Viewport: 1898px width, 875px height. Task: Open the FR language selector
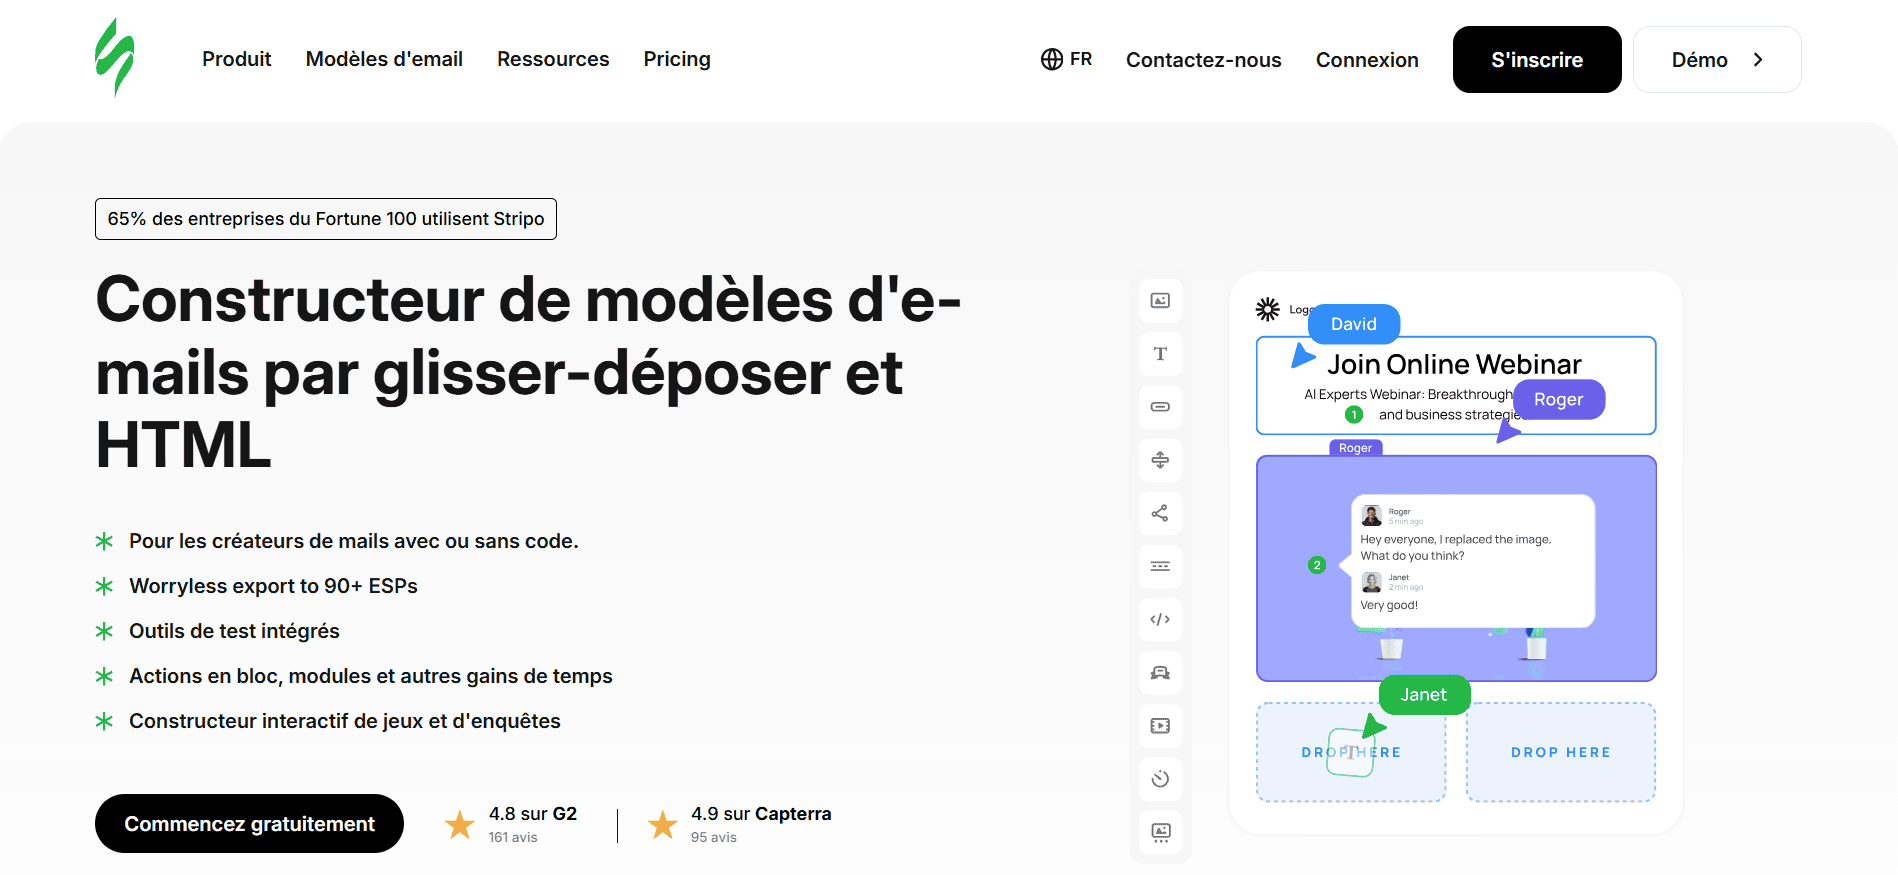(x=1067, y=59)
